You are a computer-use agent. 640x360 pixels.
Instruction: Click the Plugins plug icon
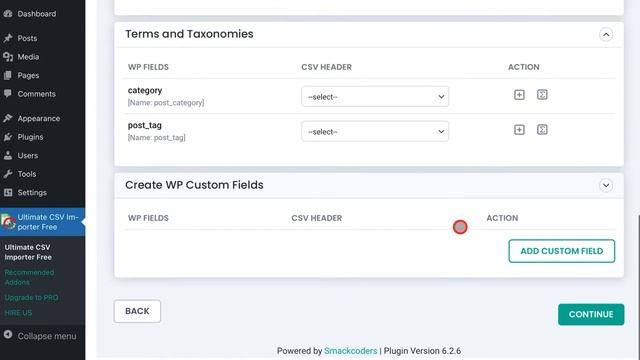[8, 137]
